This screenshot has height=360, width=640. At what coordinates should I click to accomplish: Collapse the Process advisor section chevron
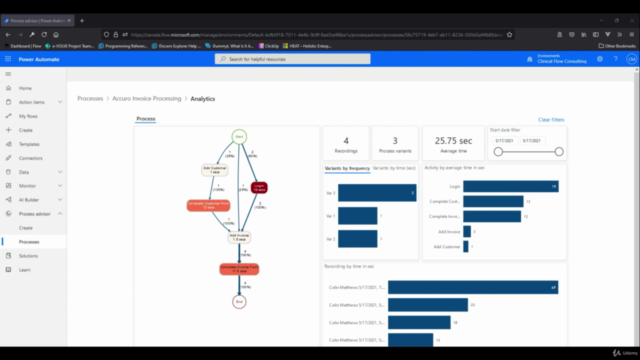click(60, 213)
